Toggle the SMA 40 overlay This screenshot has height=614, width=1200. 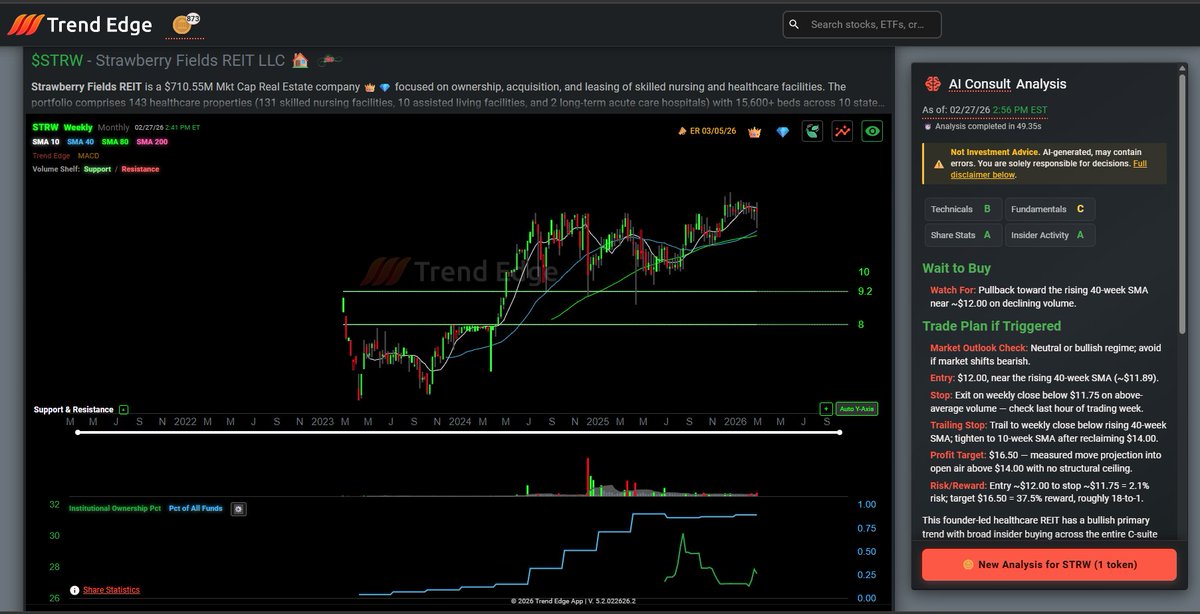[x=80, y=142]
